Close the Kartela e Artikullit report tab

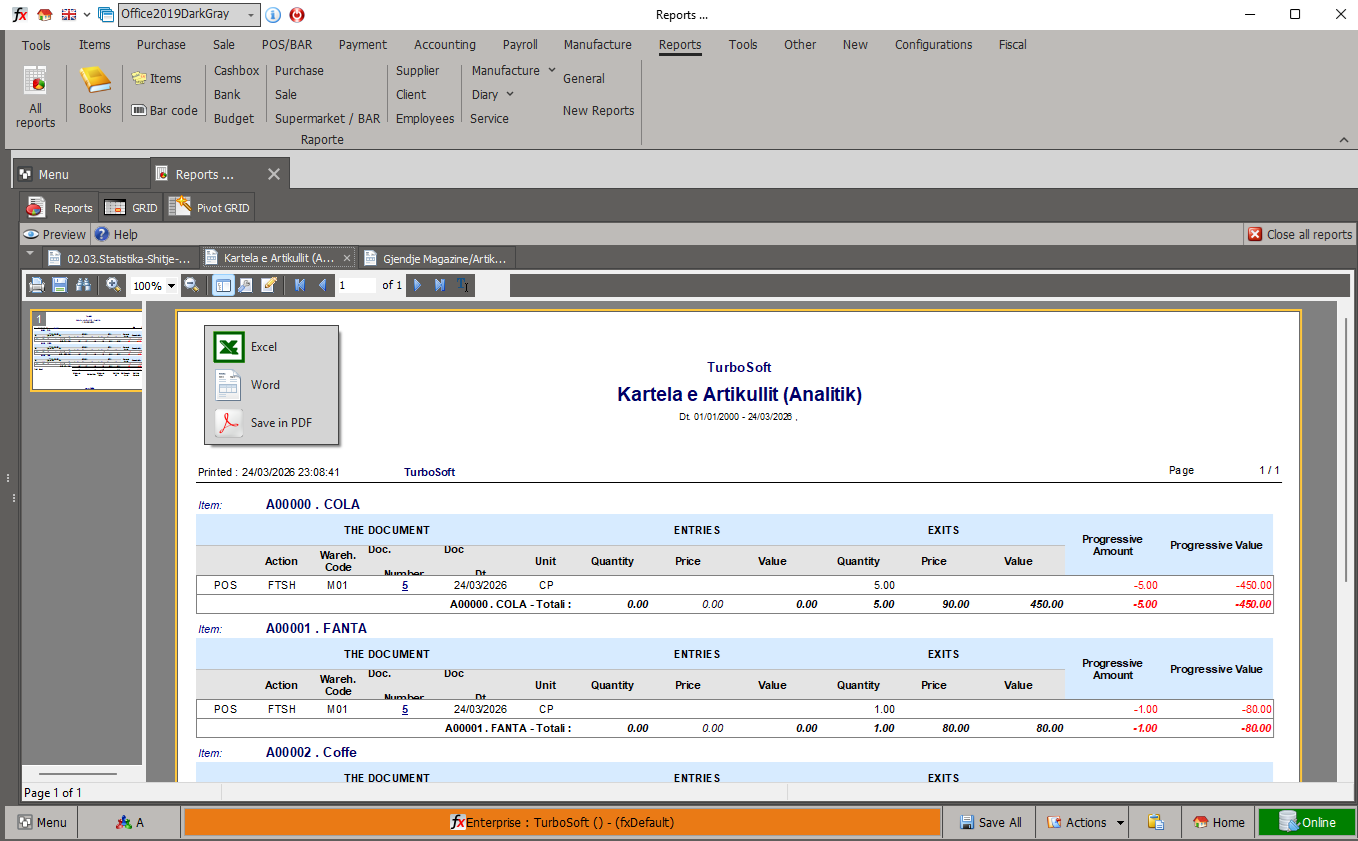coord(347,258)
